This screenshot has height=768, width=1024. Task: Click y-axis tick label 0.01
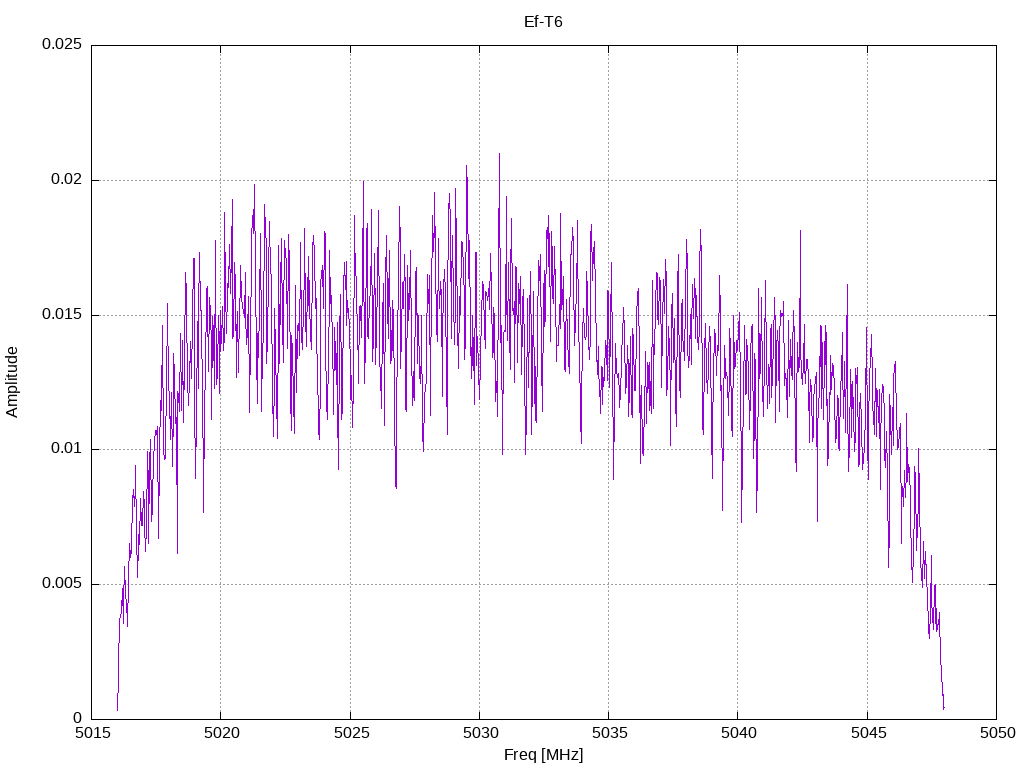tap(67, 449)
